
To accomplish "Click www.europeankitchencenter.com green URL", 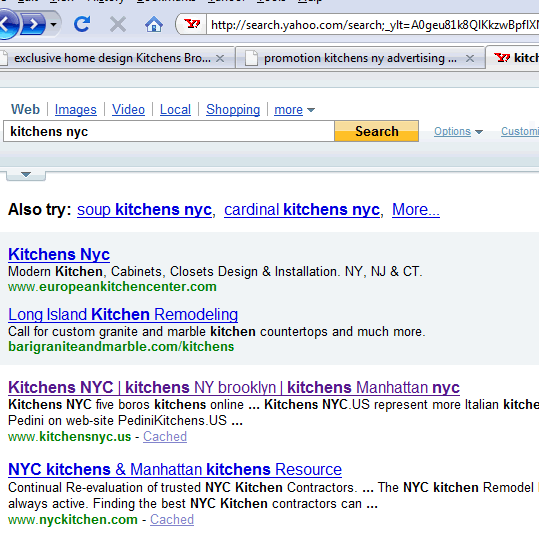I will [x=112, y=287].
